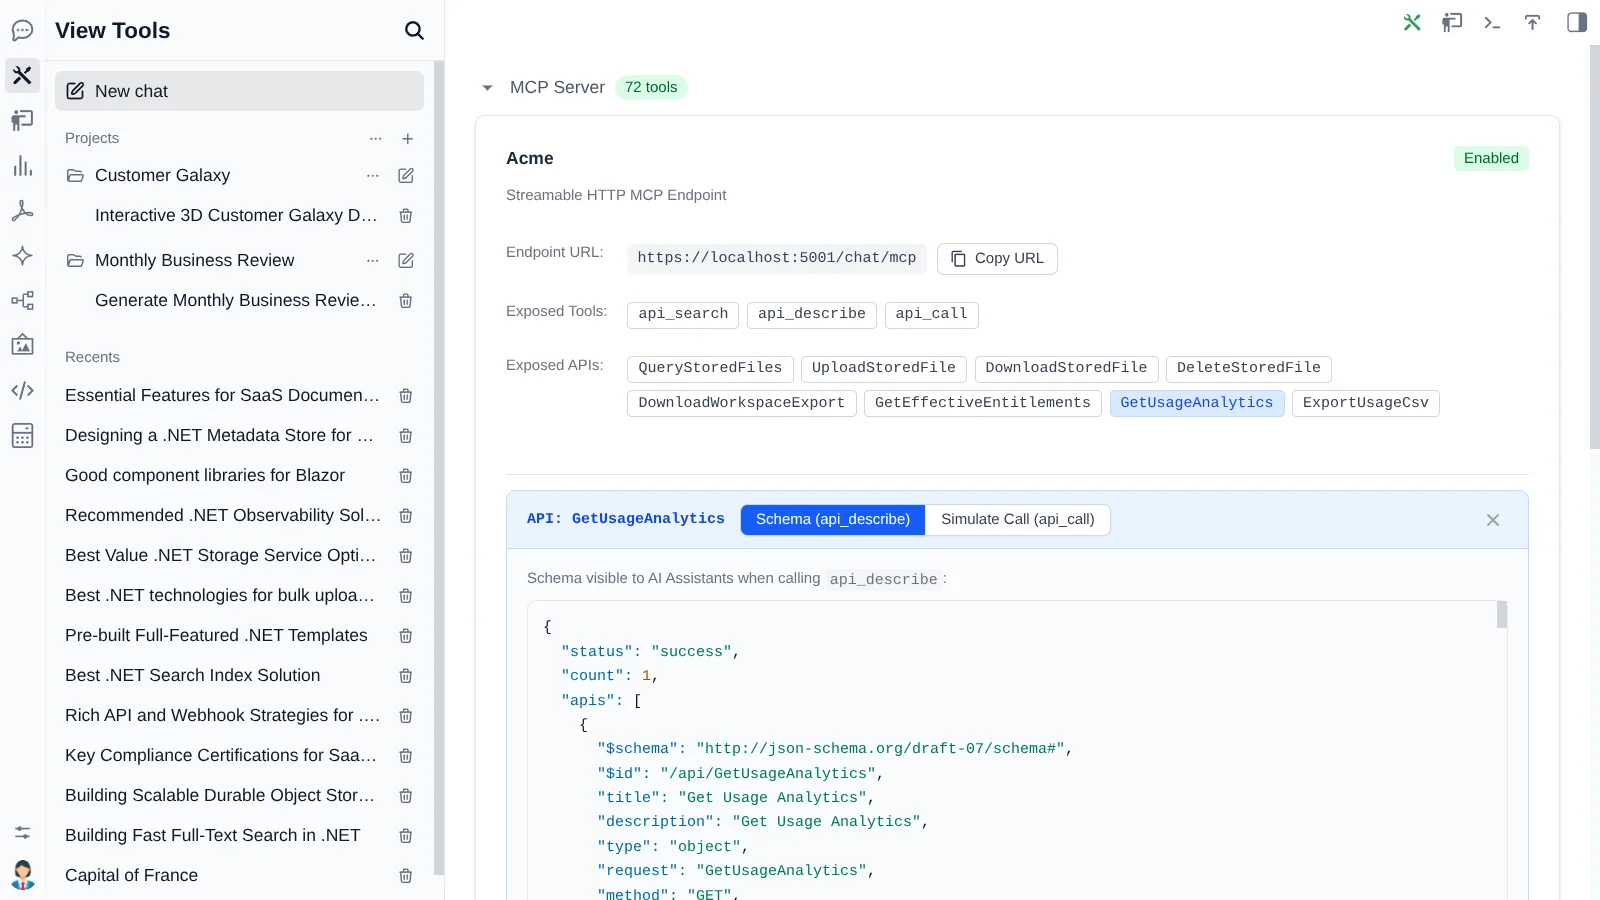Viewport: 1600px width, 900px height.
Task: Click the user avatar at sidebar bottom
Action: click(x=22, y=875)
